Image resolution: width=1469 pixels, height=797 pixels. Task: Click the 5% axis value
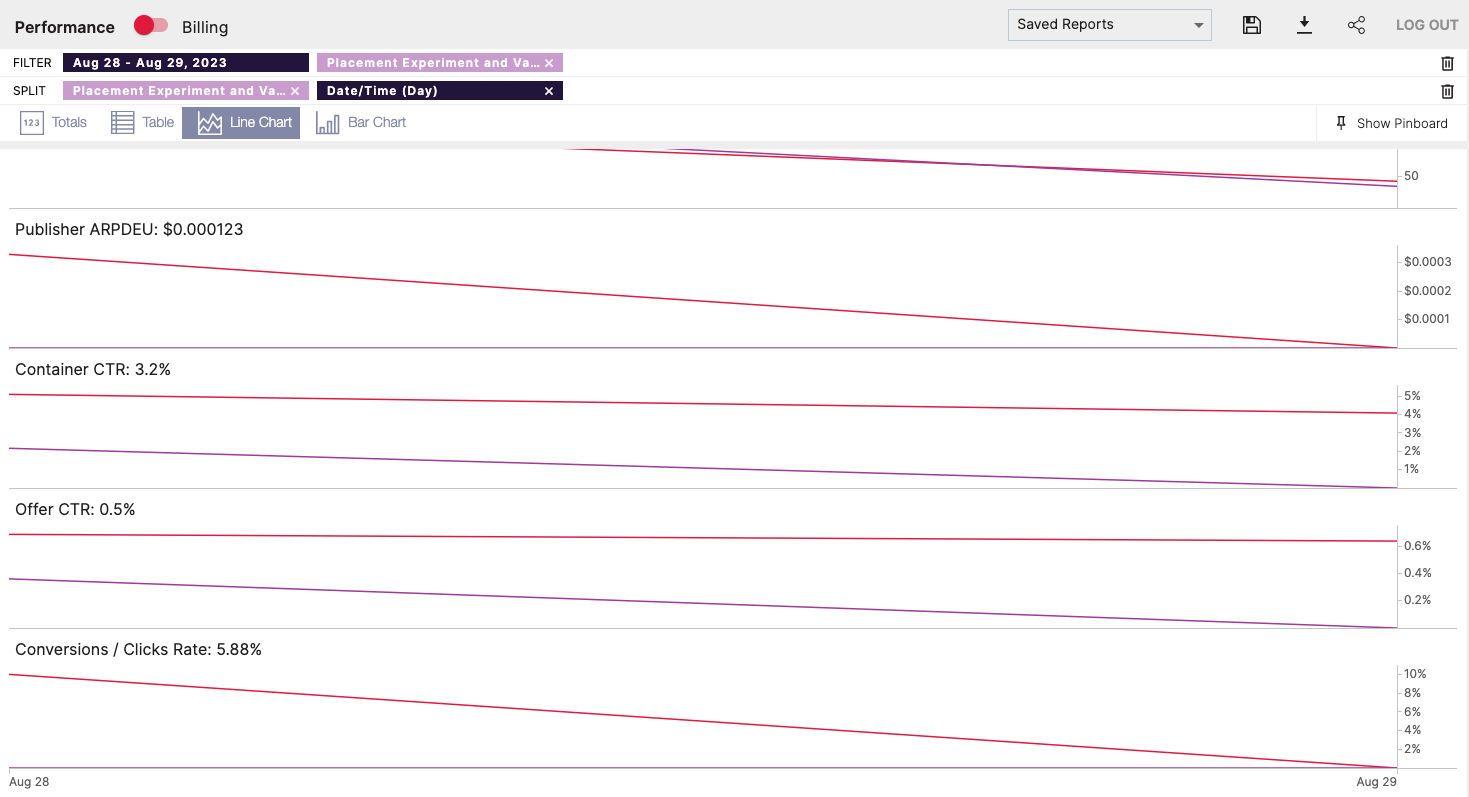[1412, 396]
